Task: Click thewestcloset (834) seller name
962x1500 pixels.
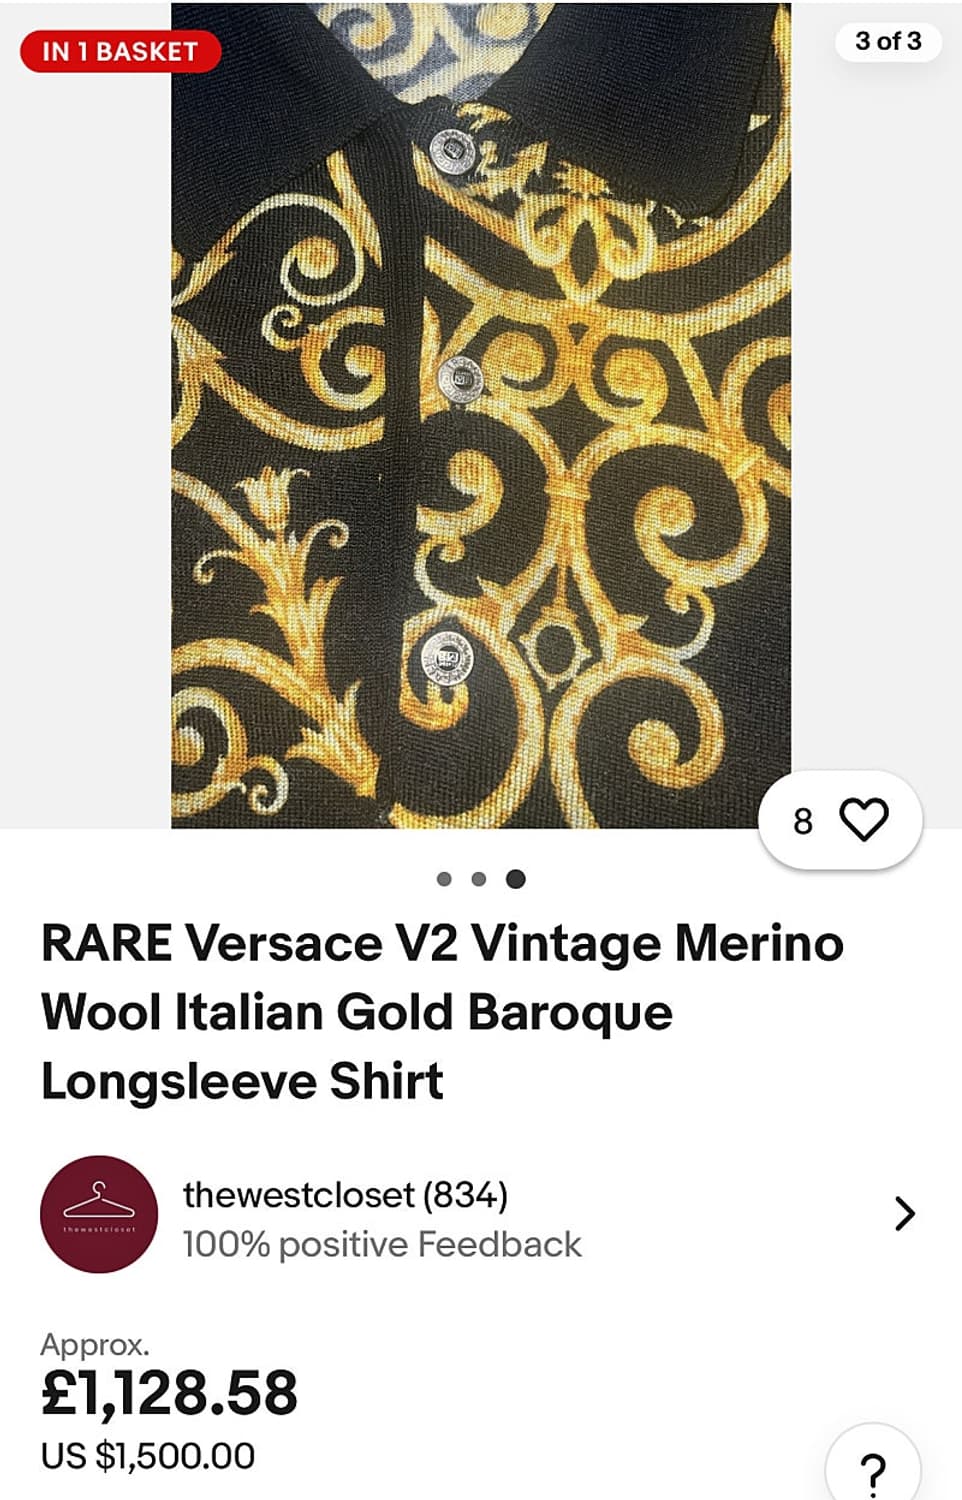Action: click(x=345, y=1195)
